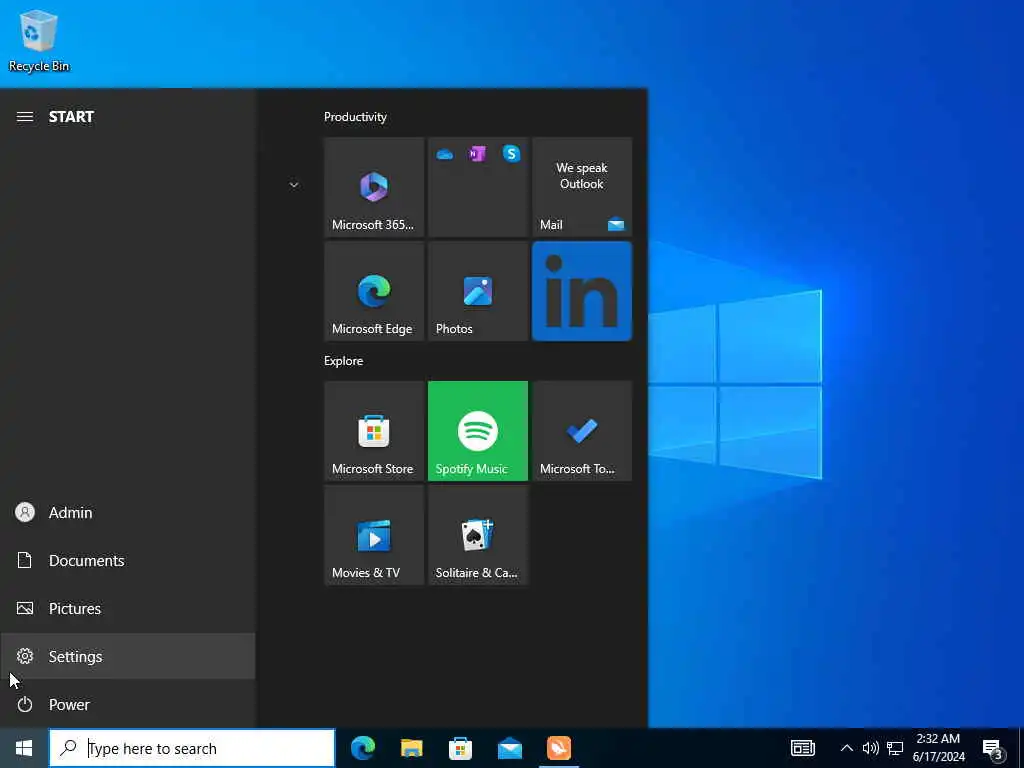
Task: Launch the Spotify Music tile
Action: click(478, 431)
